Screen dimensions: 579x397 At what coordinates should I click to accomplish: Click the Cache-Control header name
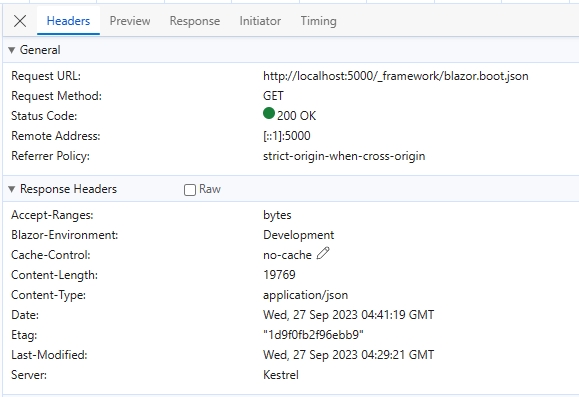tap(51, 255)
